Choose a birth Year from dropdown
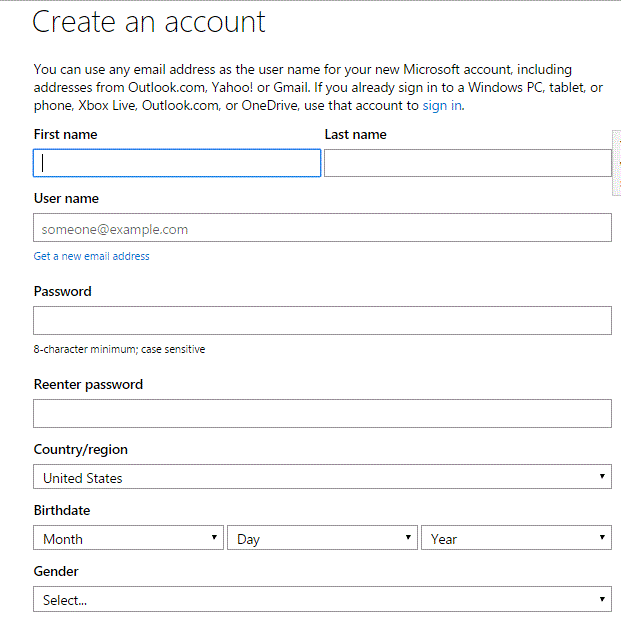The image size is (621, 619). click(516, 538)
